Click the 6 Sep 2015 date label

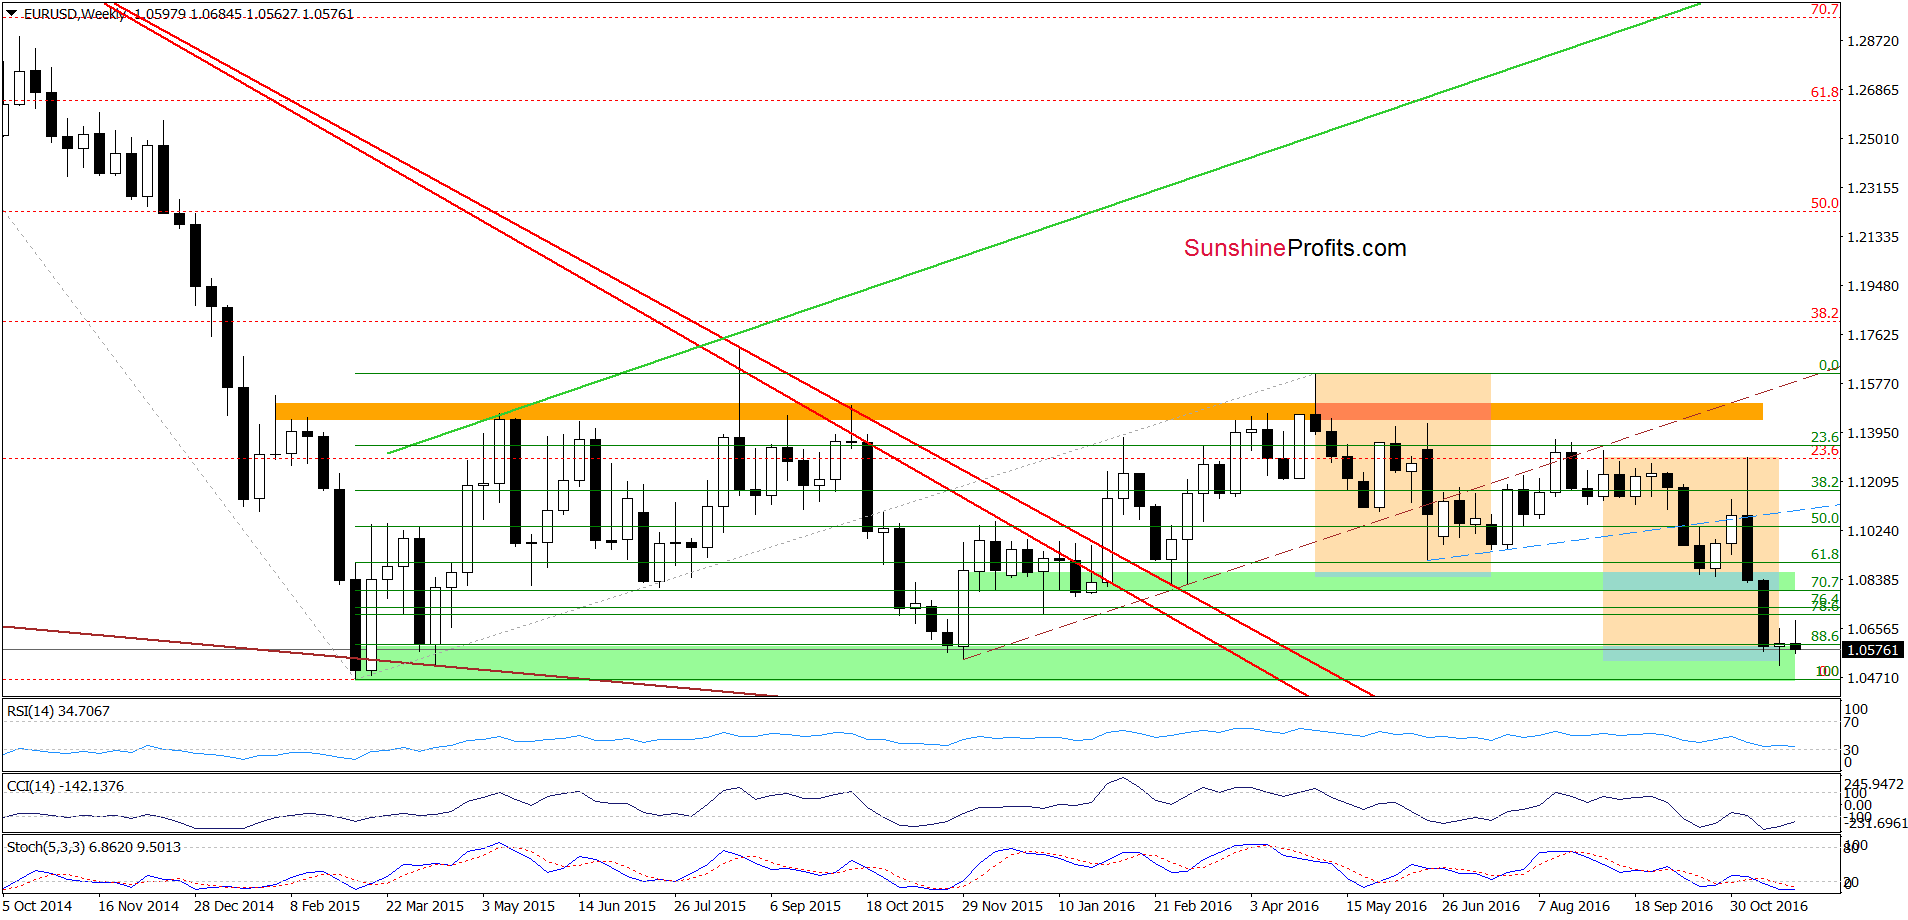pyautogui.click(x=805, y=906)
